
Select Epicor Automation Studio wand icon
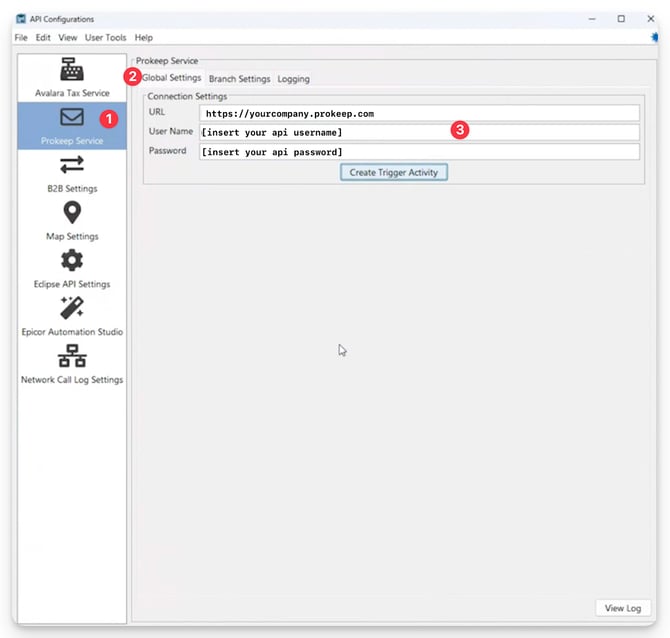[x=72, y=308]
